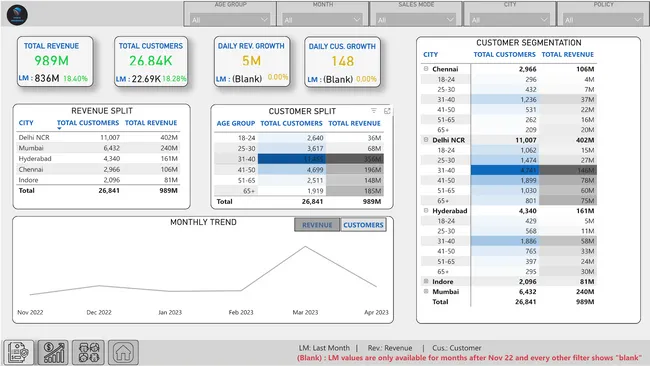Viewport: 650px width, 366px height.
Task: Switch Monthly Trend to Revenue
Action: [317, 225]
